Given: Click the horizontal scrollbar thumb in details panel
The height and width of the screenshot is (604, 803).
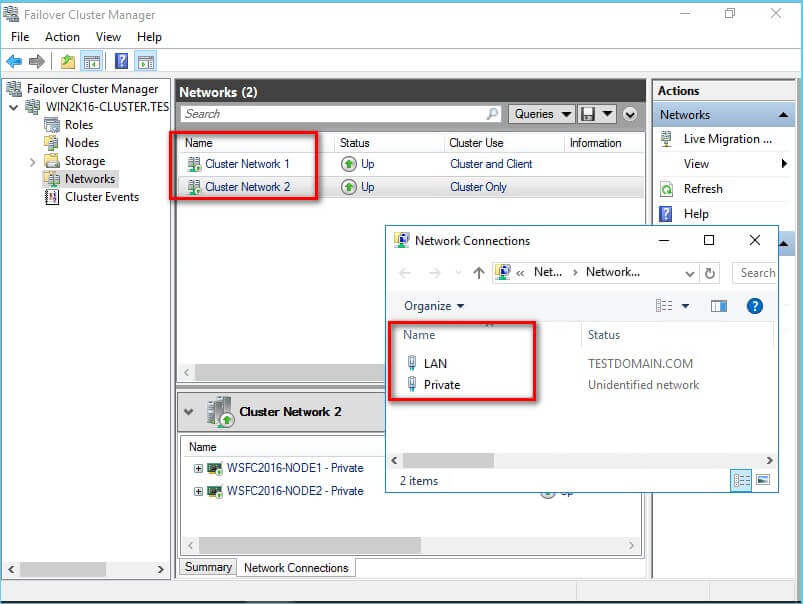Looking at the screenshot, I should click(310, 545).
